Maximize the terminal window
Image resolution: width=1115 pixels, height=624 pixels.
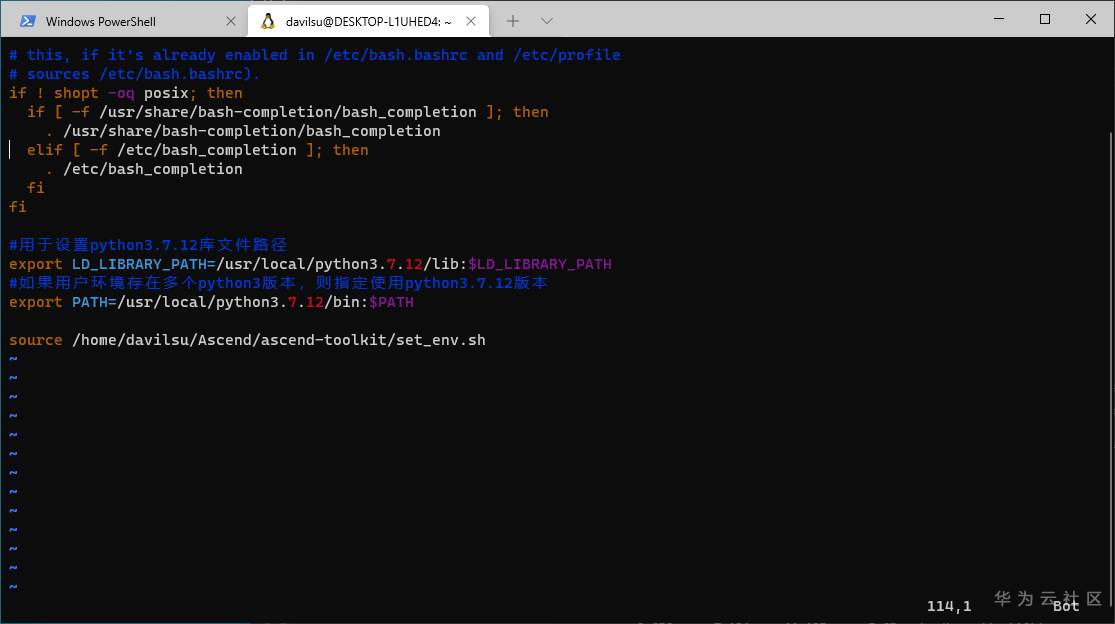(x=1045, y=19)
